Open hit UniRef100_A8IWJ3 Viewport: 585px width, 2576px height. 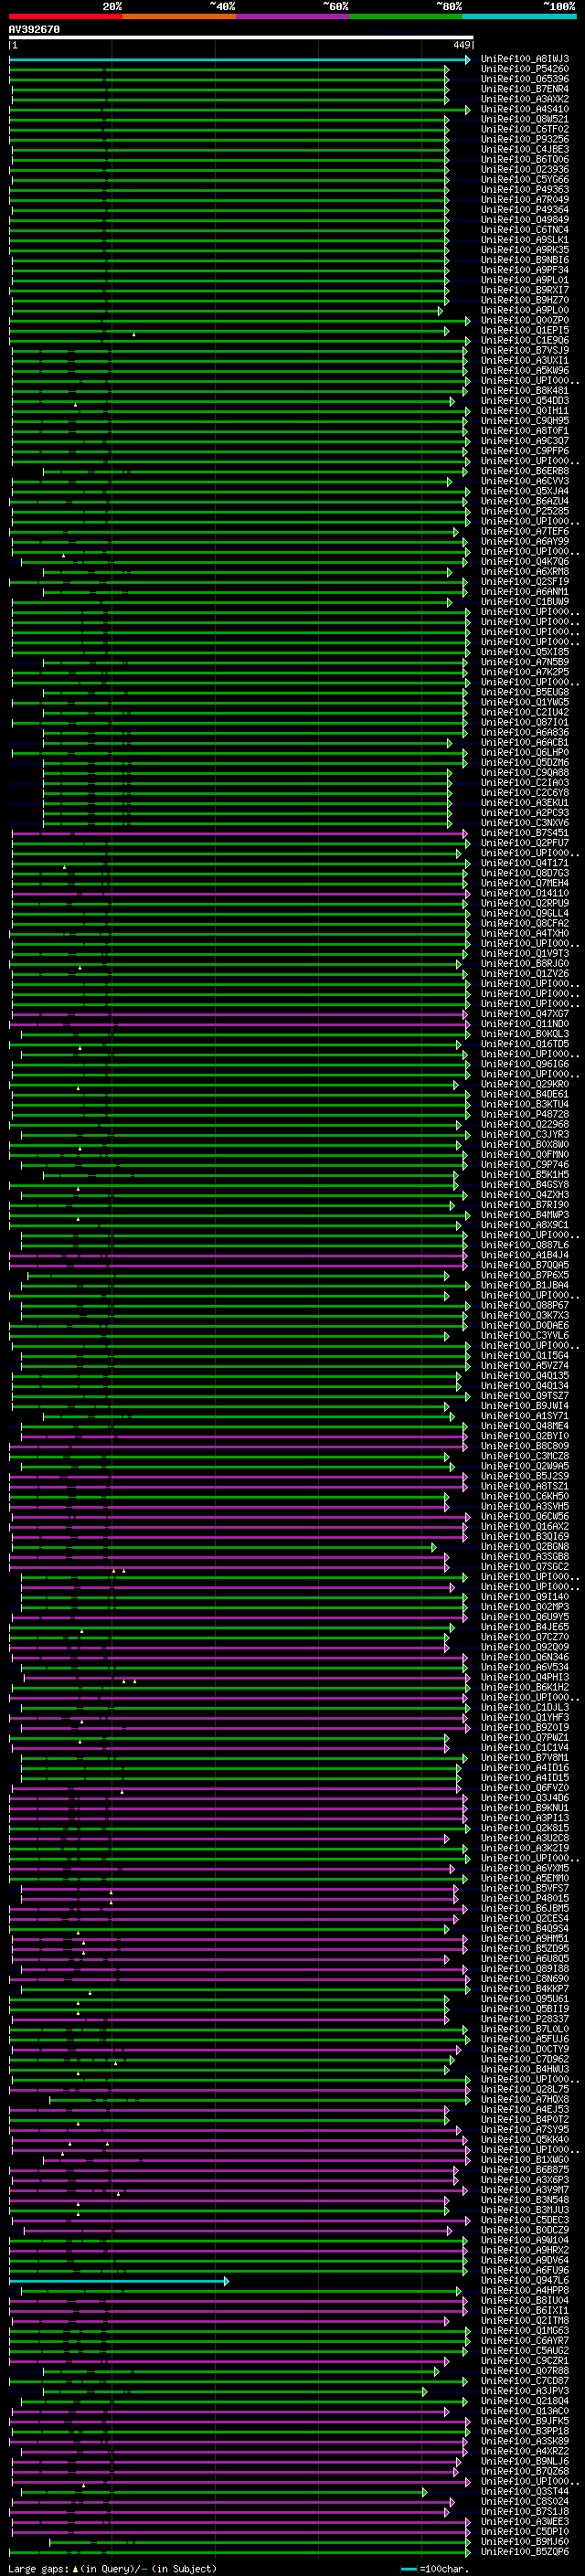click(524, 59)
